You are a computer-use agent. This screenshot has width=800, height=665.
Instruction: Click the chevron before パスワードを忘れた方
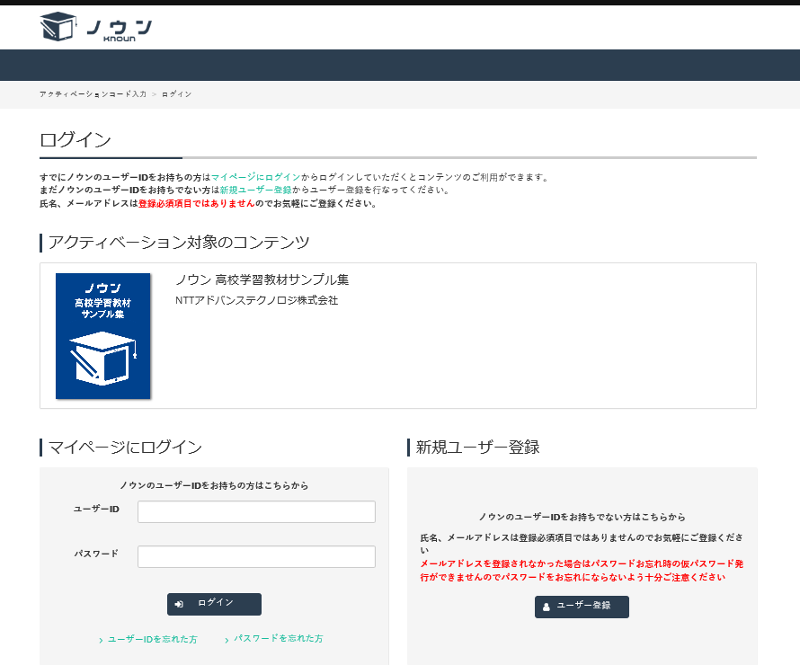click(227, 639)
